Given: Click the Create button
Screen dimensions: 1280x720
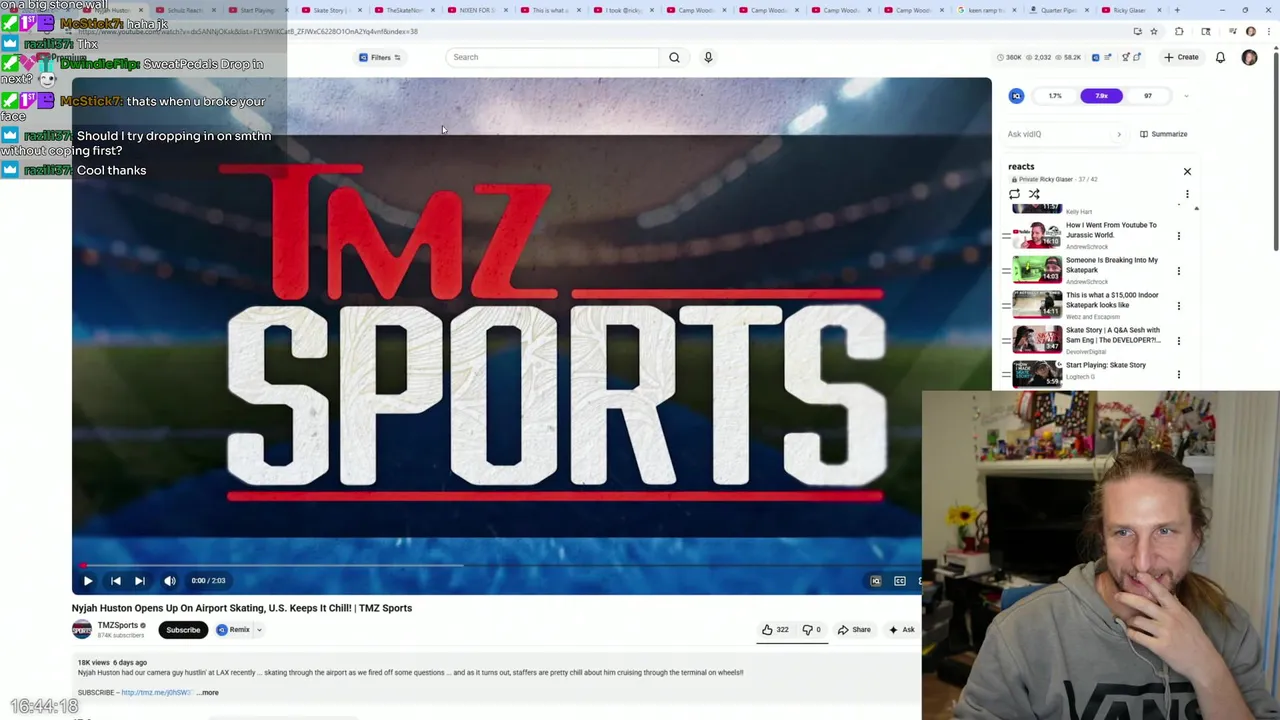Looking at the screenshot, I should [1181, 57].
